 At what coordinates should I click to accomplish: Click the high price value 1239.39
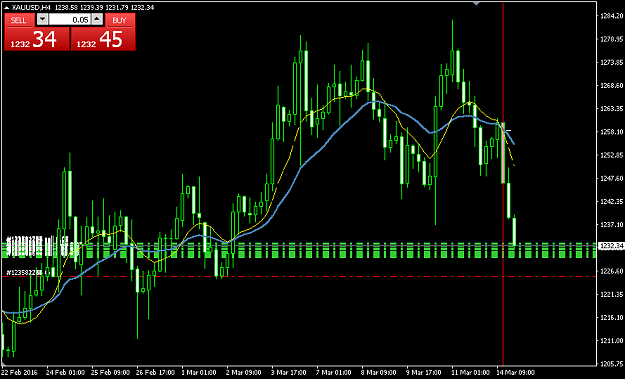pyautogui.click(x=91, y=8)
